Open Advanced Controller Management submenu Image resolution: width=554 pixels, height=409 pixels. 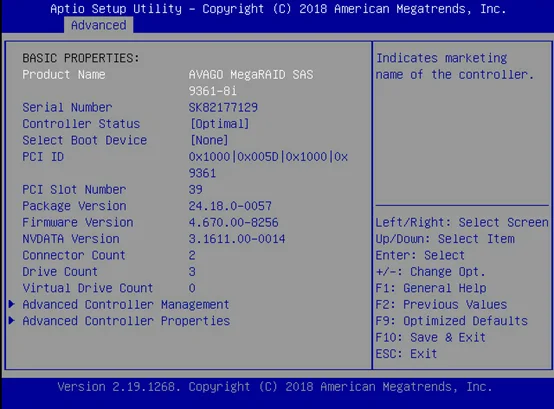[x=126, y=304]
